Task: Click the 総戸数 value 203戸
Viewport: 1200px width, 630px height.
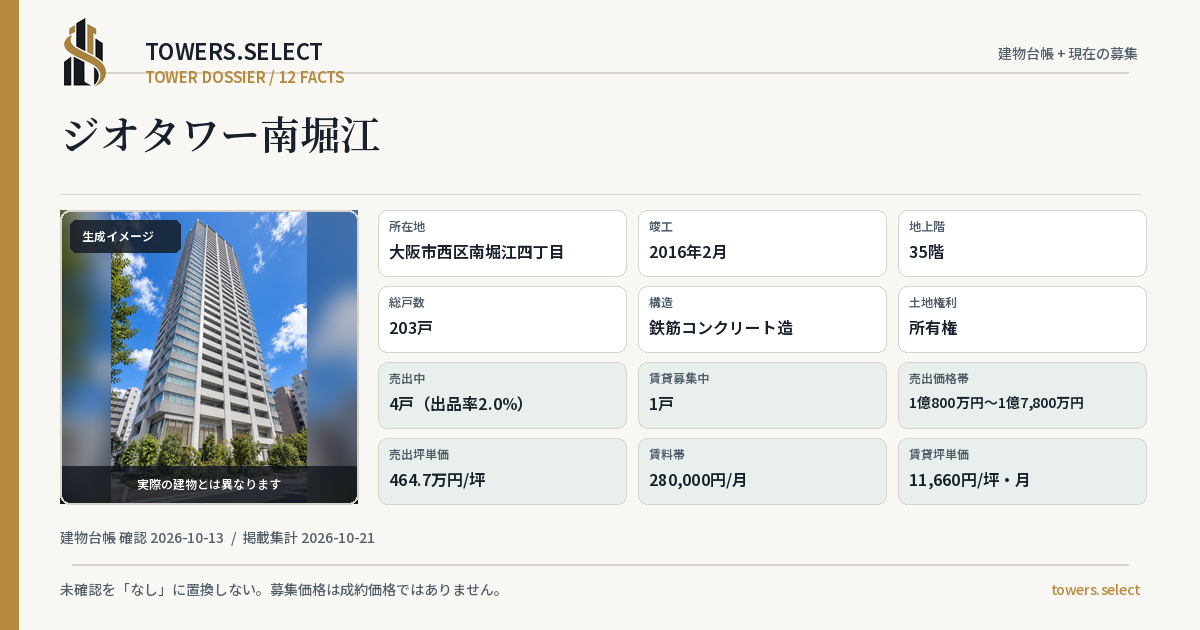Action: 411,328
